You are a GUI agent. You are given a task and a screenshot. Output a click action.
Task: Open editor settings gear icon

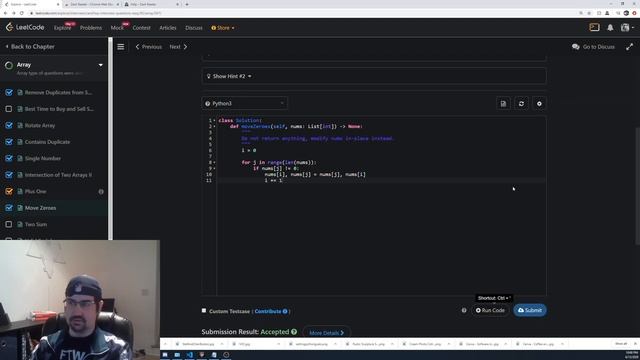click(x=539, y=104)
